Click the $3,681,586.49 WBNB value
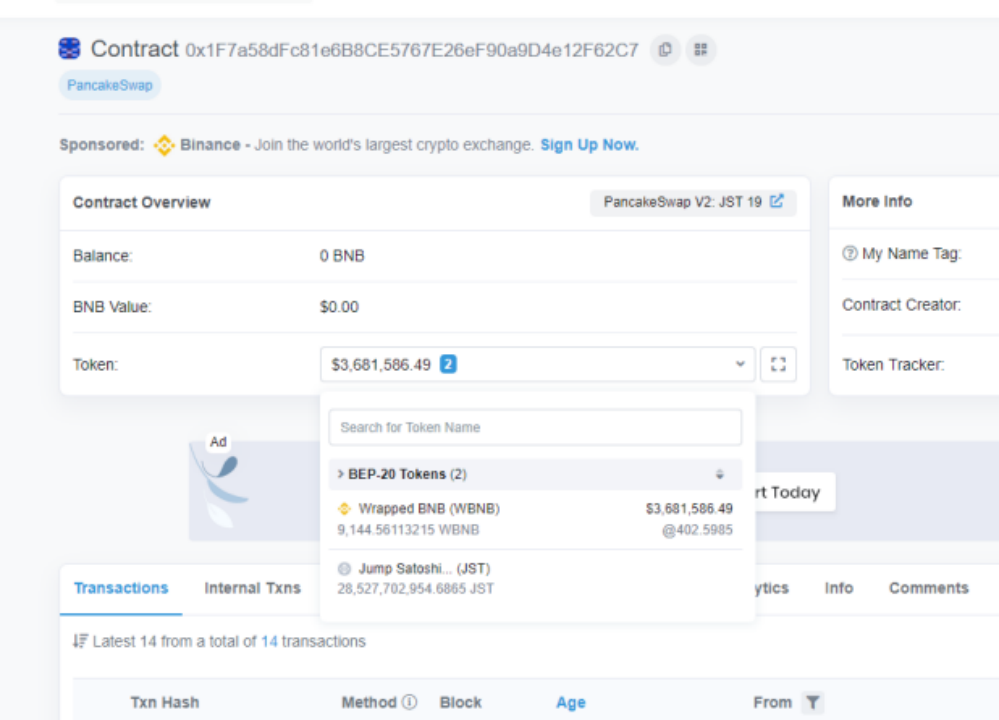 coord(689,508)
